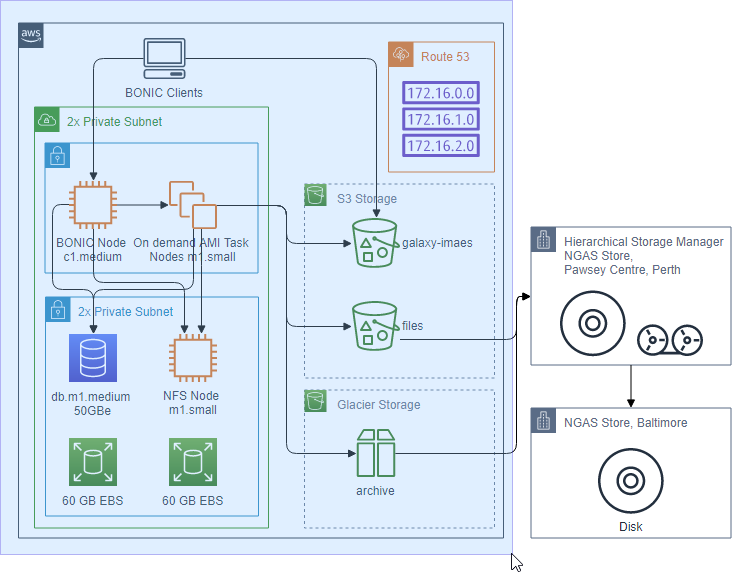Click the green VPC cloud icon
This screenshot has height=572, width=732.
click(47, 120)
